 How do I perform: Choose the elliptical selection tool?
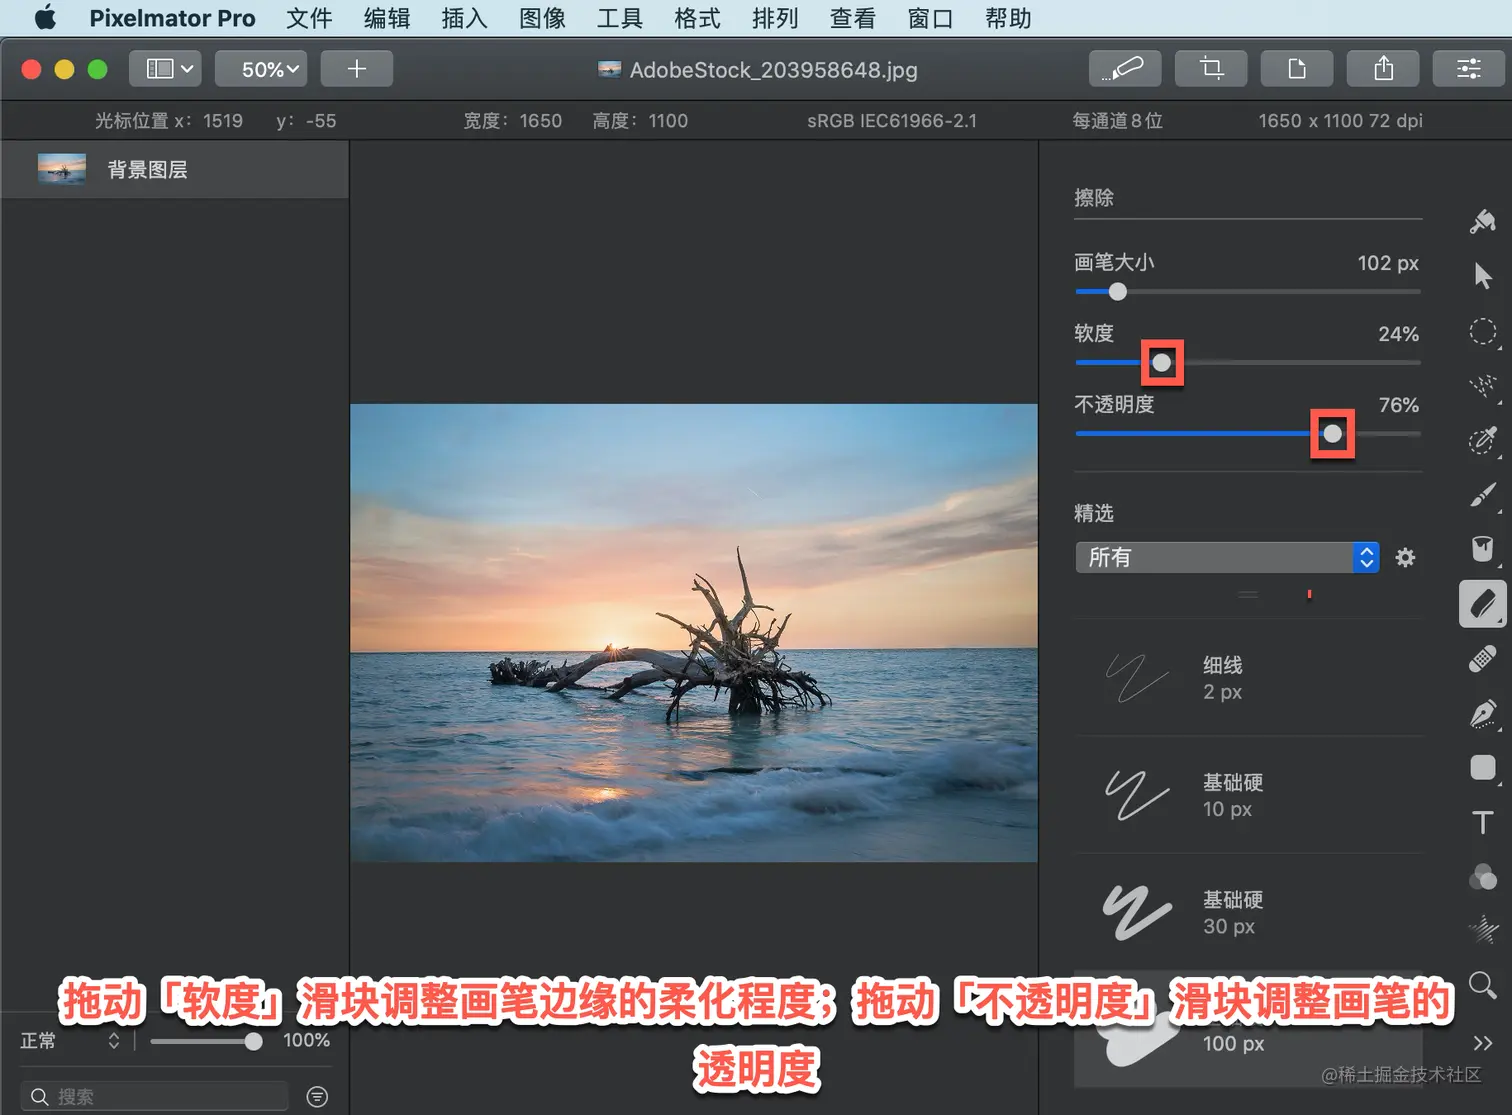1483,332
